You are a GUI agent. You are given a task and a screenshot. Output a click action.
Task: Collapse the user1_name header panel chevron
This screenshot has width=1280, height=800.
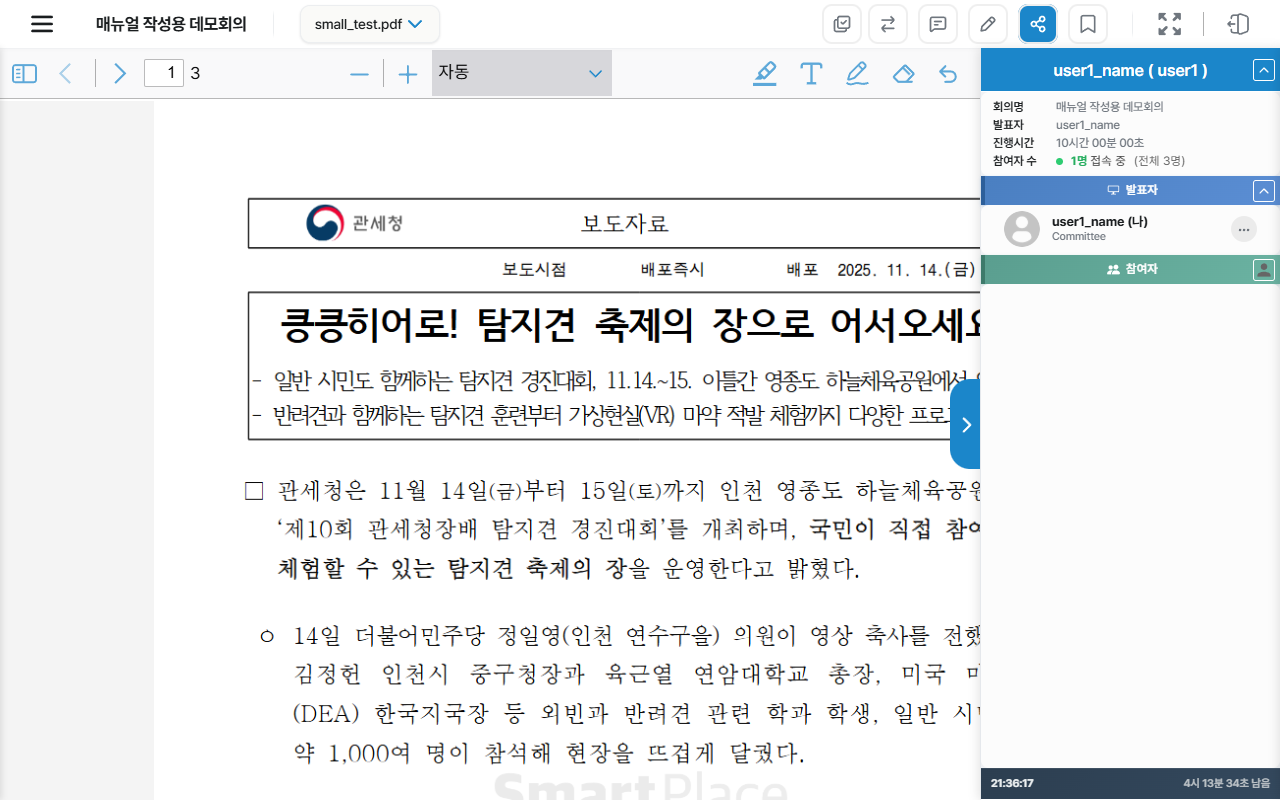(1264, 70)
